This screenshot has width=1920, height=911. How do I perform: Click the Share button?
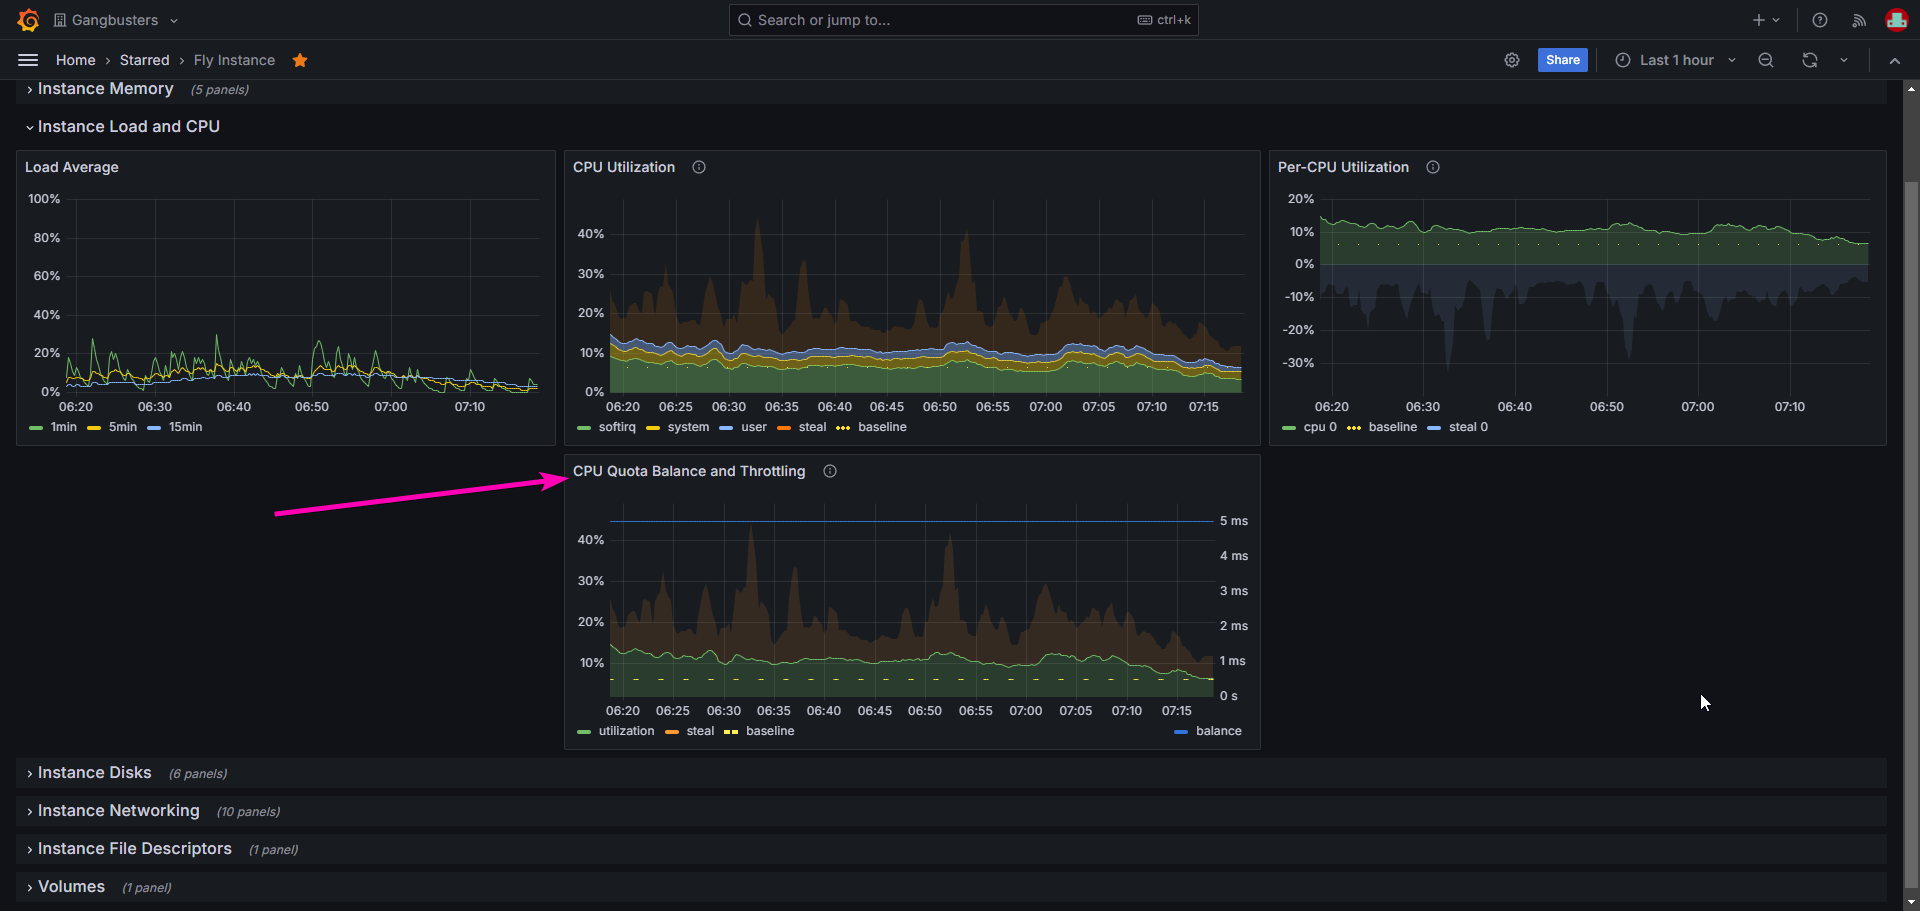tap(1562, 60)
